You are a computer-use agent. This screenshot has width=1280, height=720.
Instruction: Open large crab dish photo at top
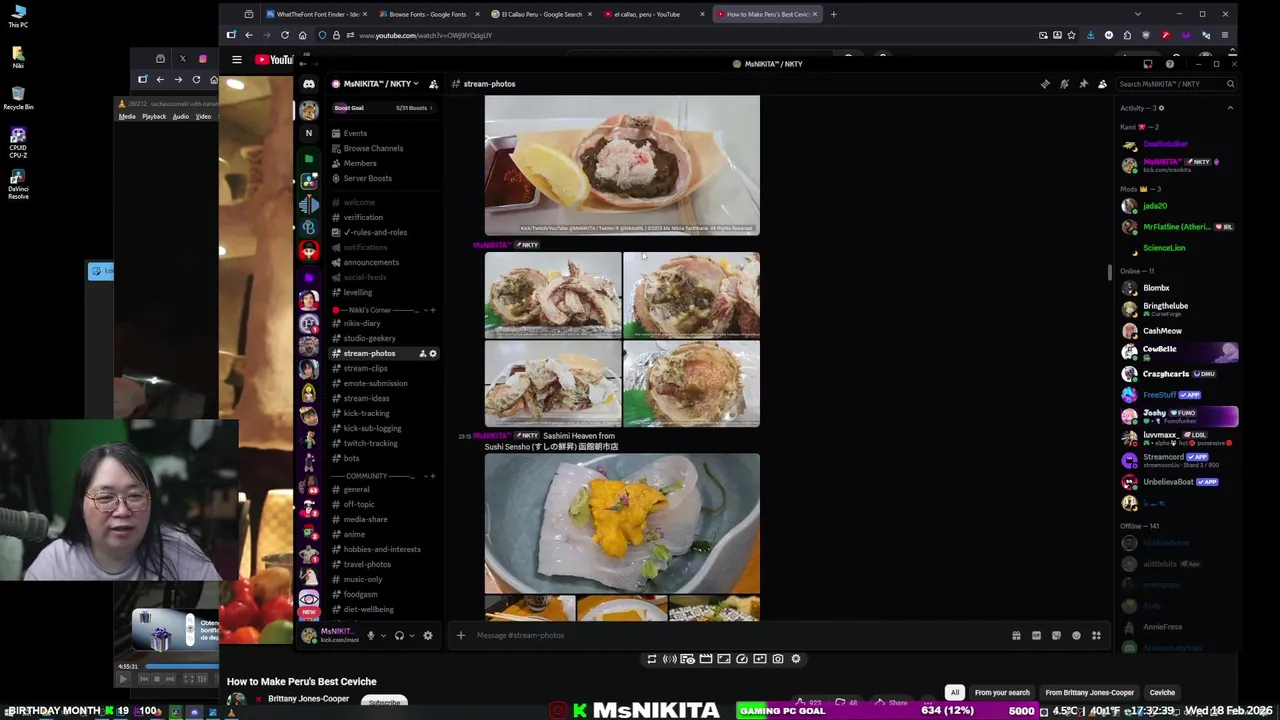622,165
